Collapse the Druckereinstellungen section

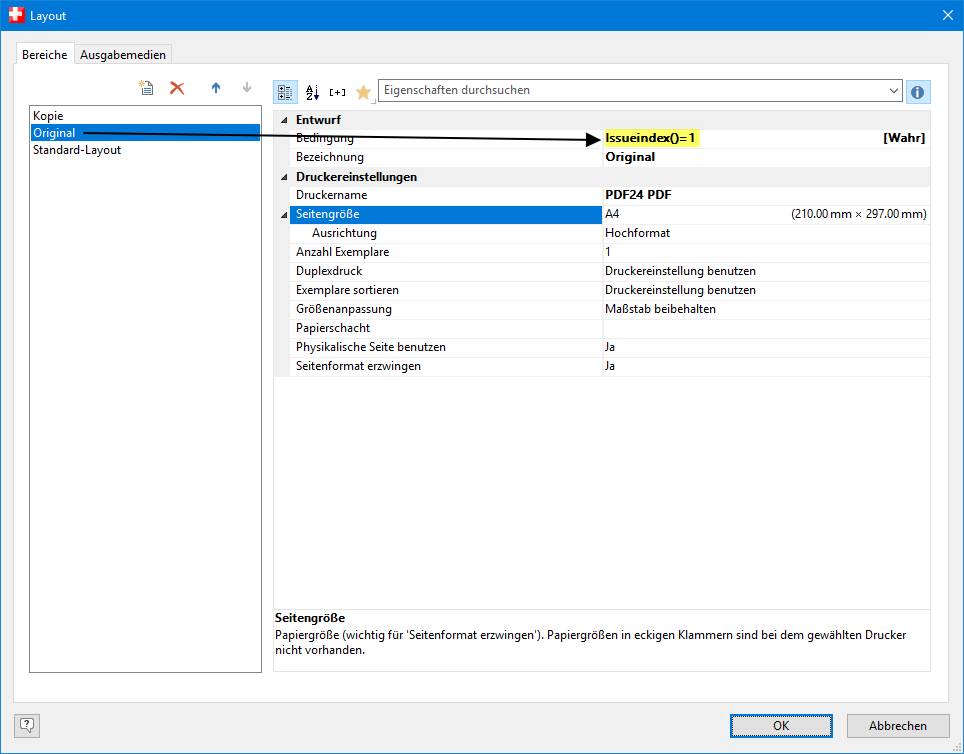click(x=283, y=177)
